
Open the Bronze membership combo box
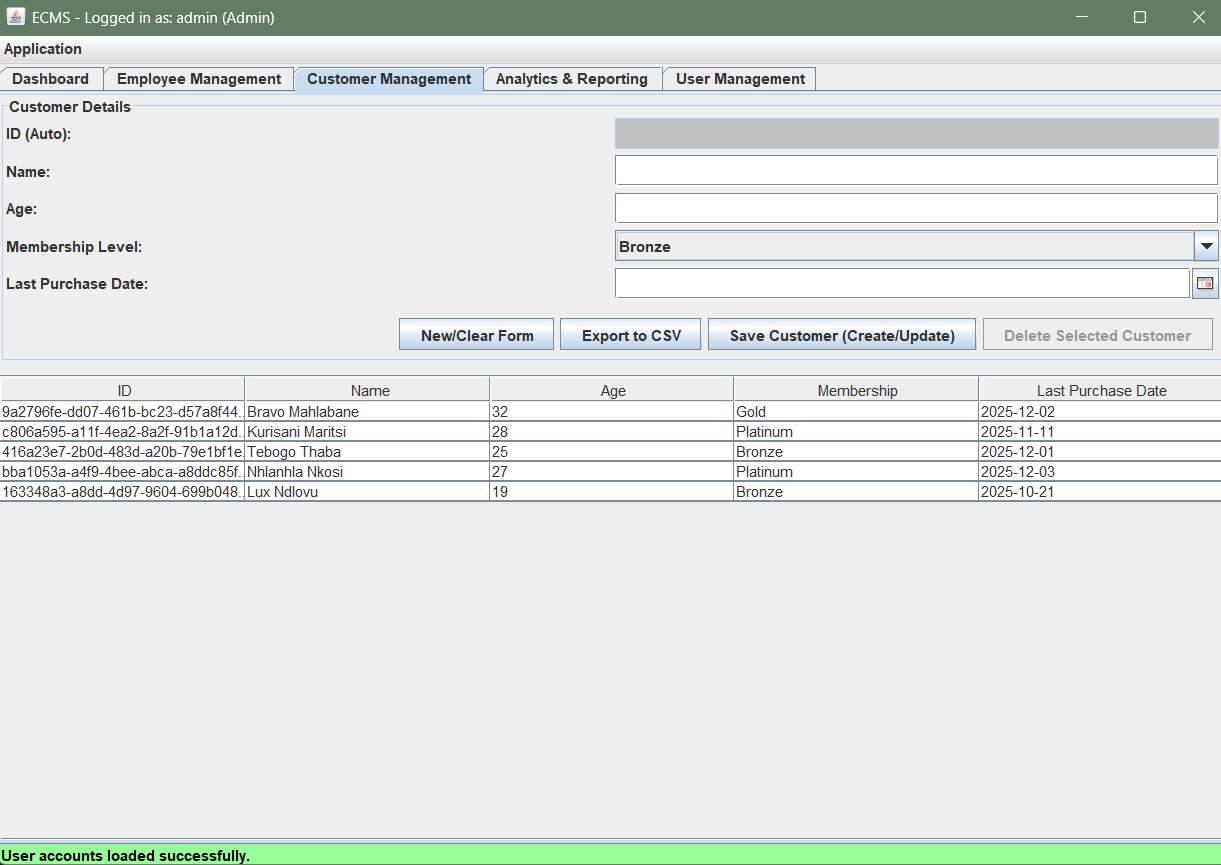[904, 246]
